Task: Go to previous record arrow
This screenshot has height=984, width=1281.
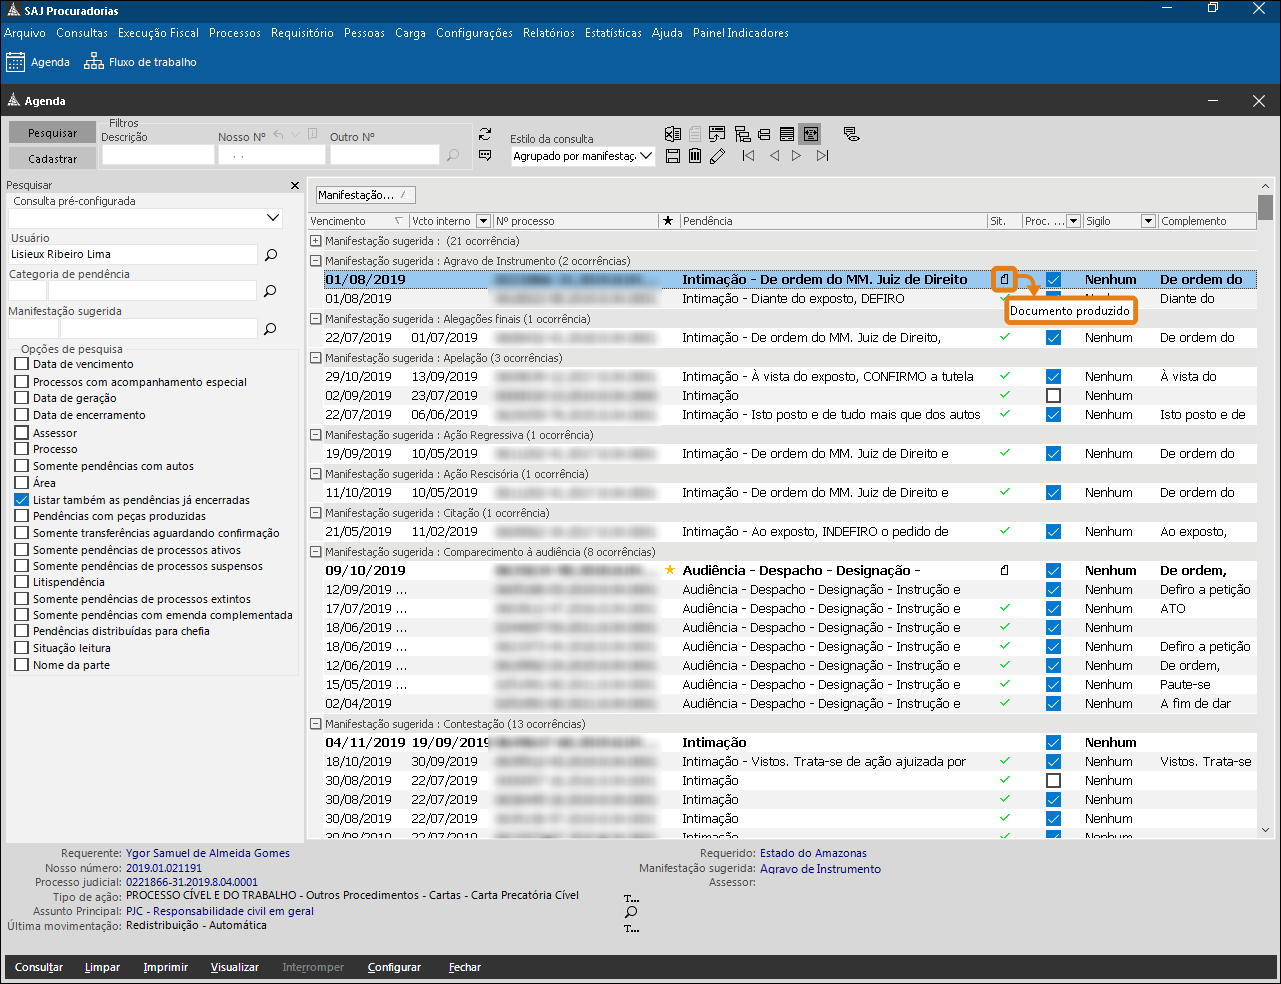Action: (774, 156)
